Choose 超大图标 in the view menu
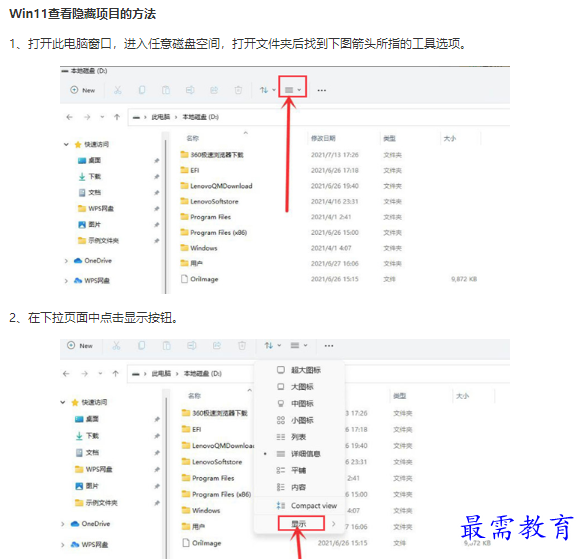 click(299, 370)
